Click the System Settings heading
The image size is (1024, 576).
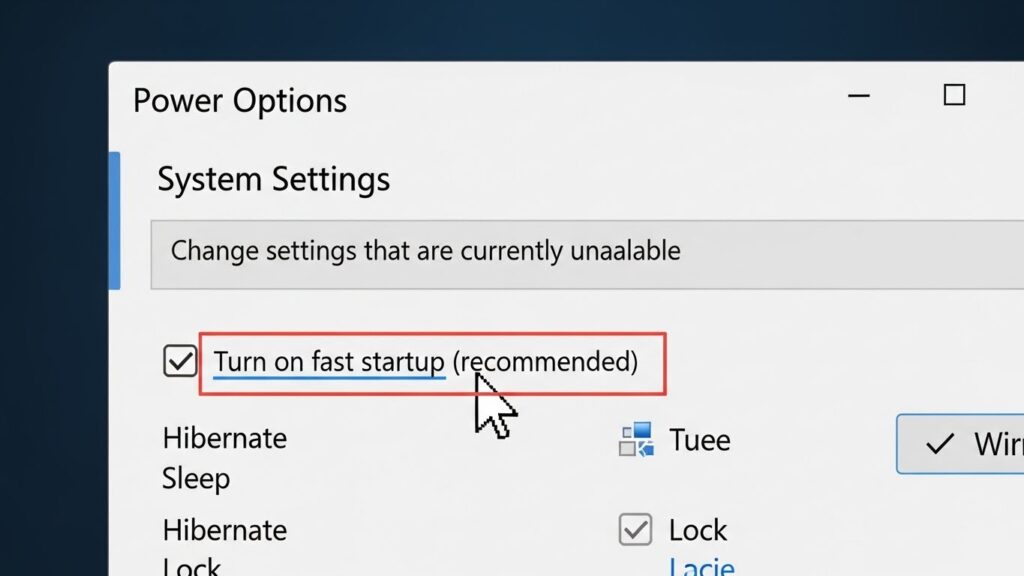point(273,180)
